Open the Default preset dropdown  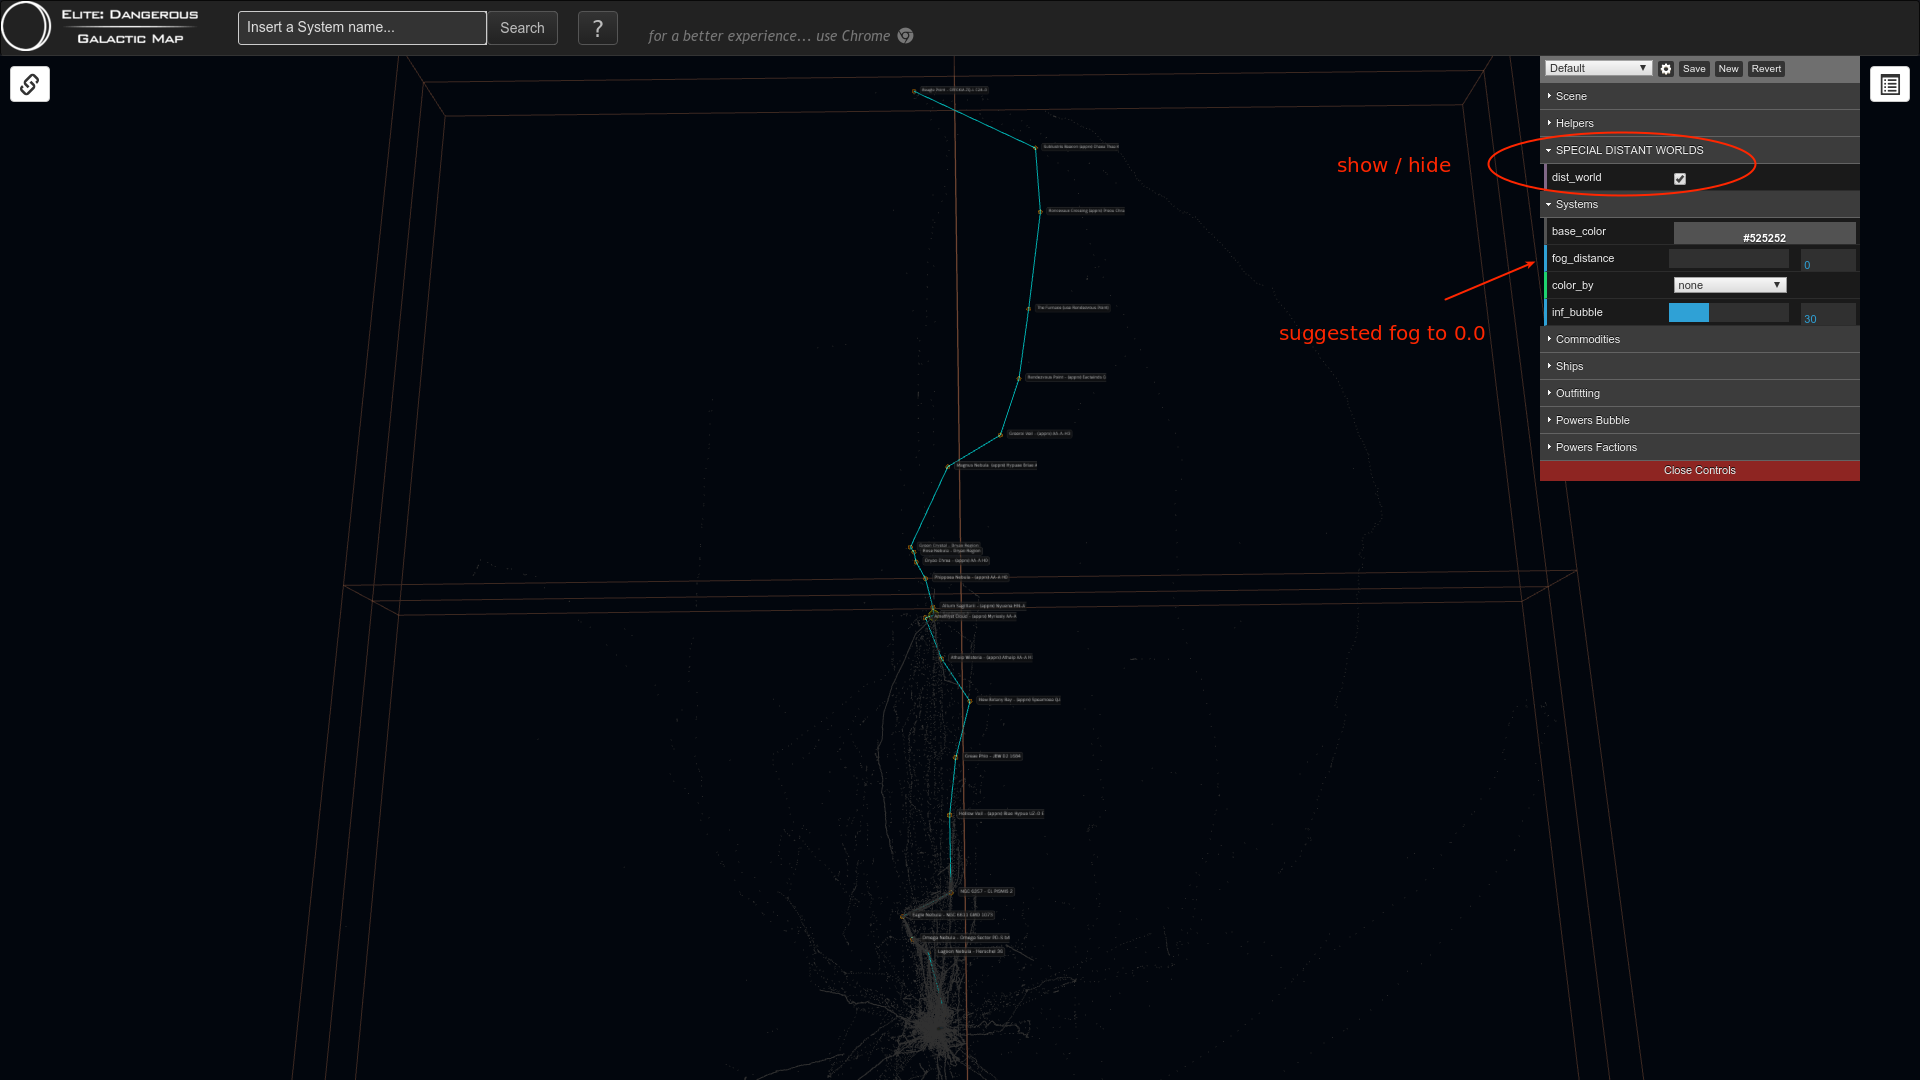click(x=1598, y=68)
